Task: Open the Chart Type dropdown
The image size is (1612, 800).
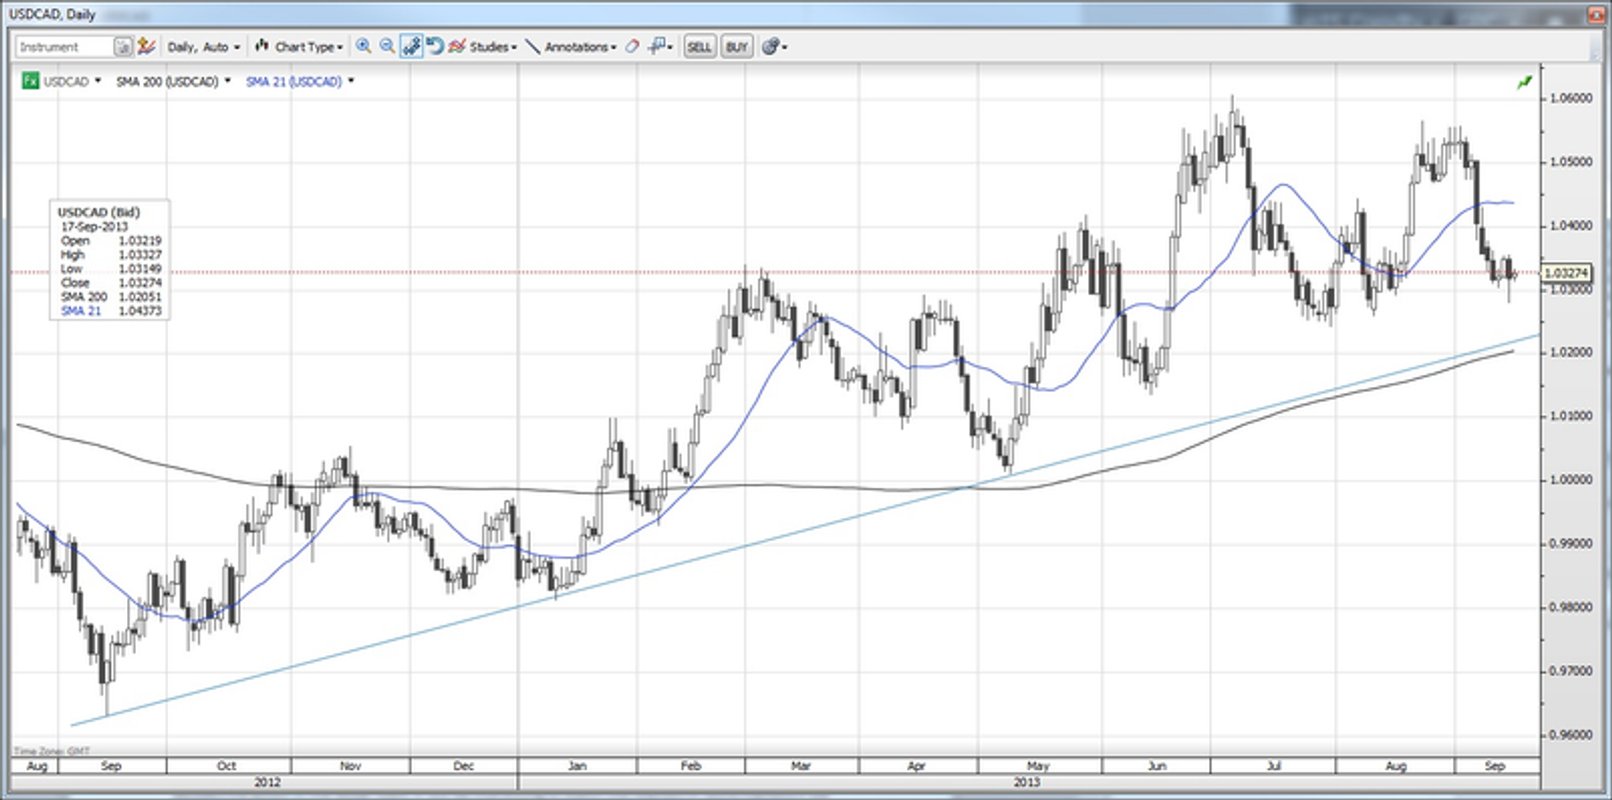Action: coord(299,47)
